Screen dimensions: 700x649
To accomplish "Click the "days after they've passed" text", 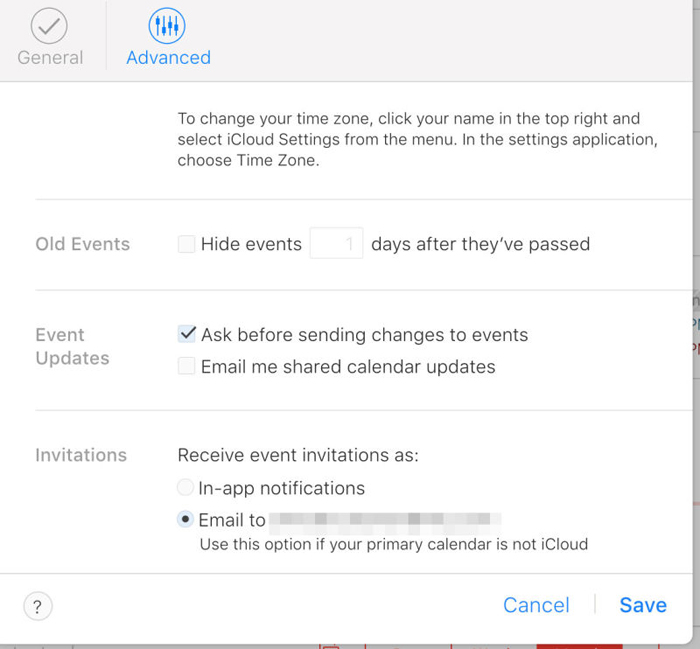I will pyautogui.click(x=480, y=244).
